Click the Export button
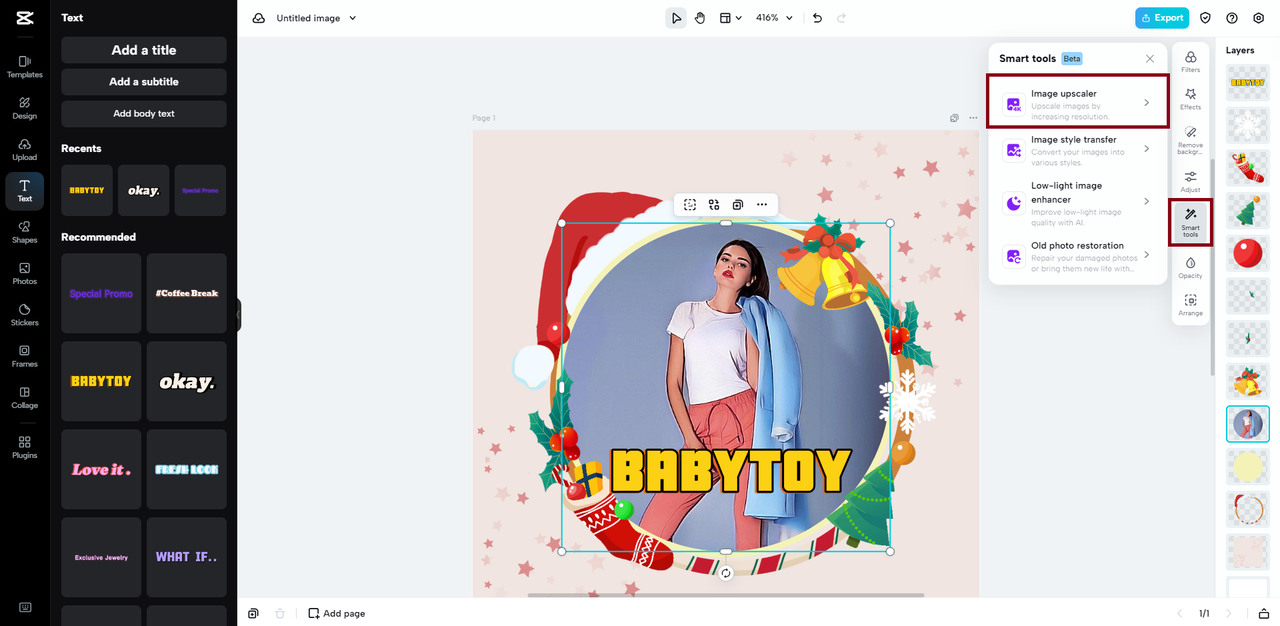Image resolution: width=1280 pixels, height=626 pixels. 1162,18
